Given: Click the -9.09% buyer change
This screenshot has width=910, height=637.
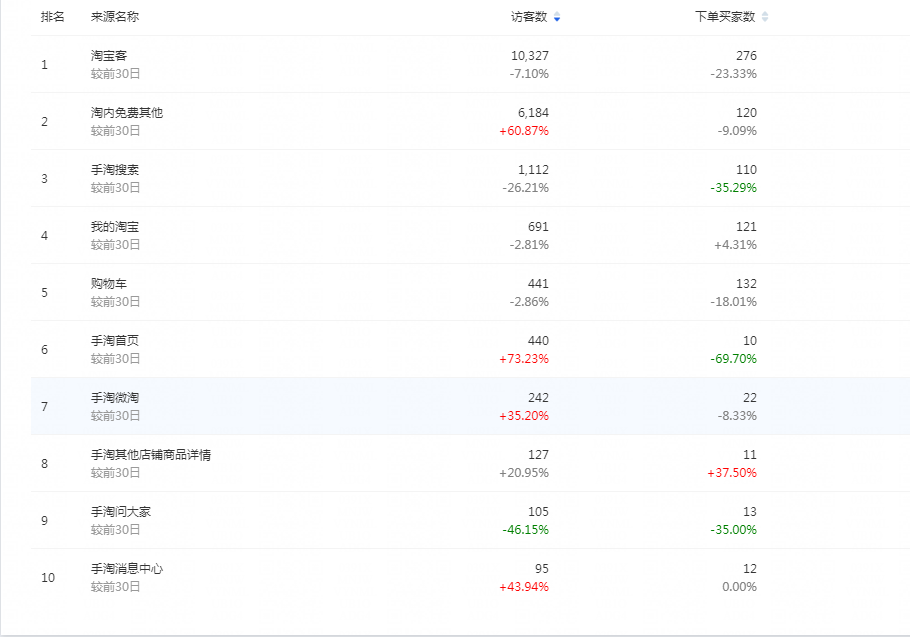Looking at the screenshot, I should [737, 131].
